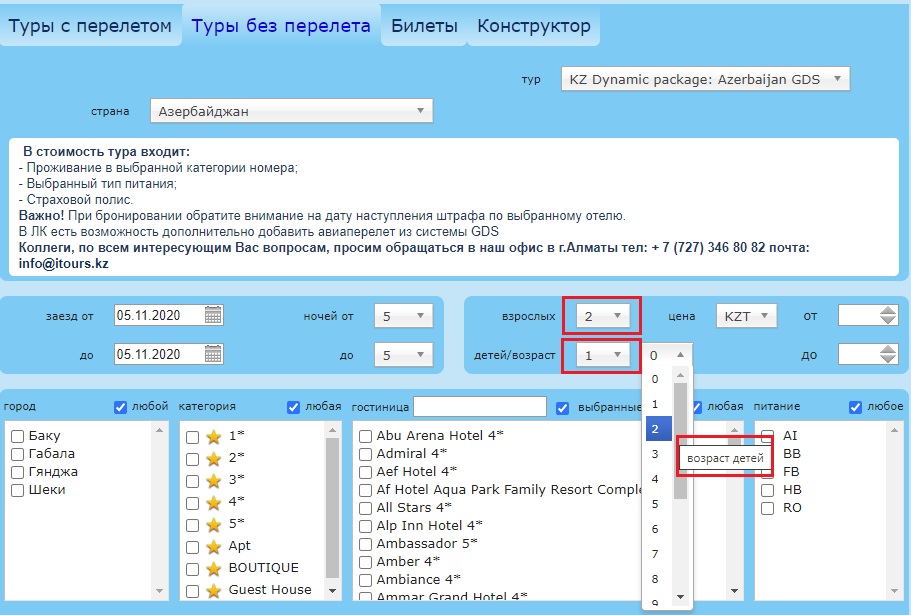This screenshot has height=615, width=911.
Task: Open the 'Билеты' tab
Action: [x=424, y=26]
